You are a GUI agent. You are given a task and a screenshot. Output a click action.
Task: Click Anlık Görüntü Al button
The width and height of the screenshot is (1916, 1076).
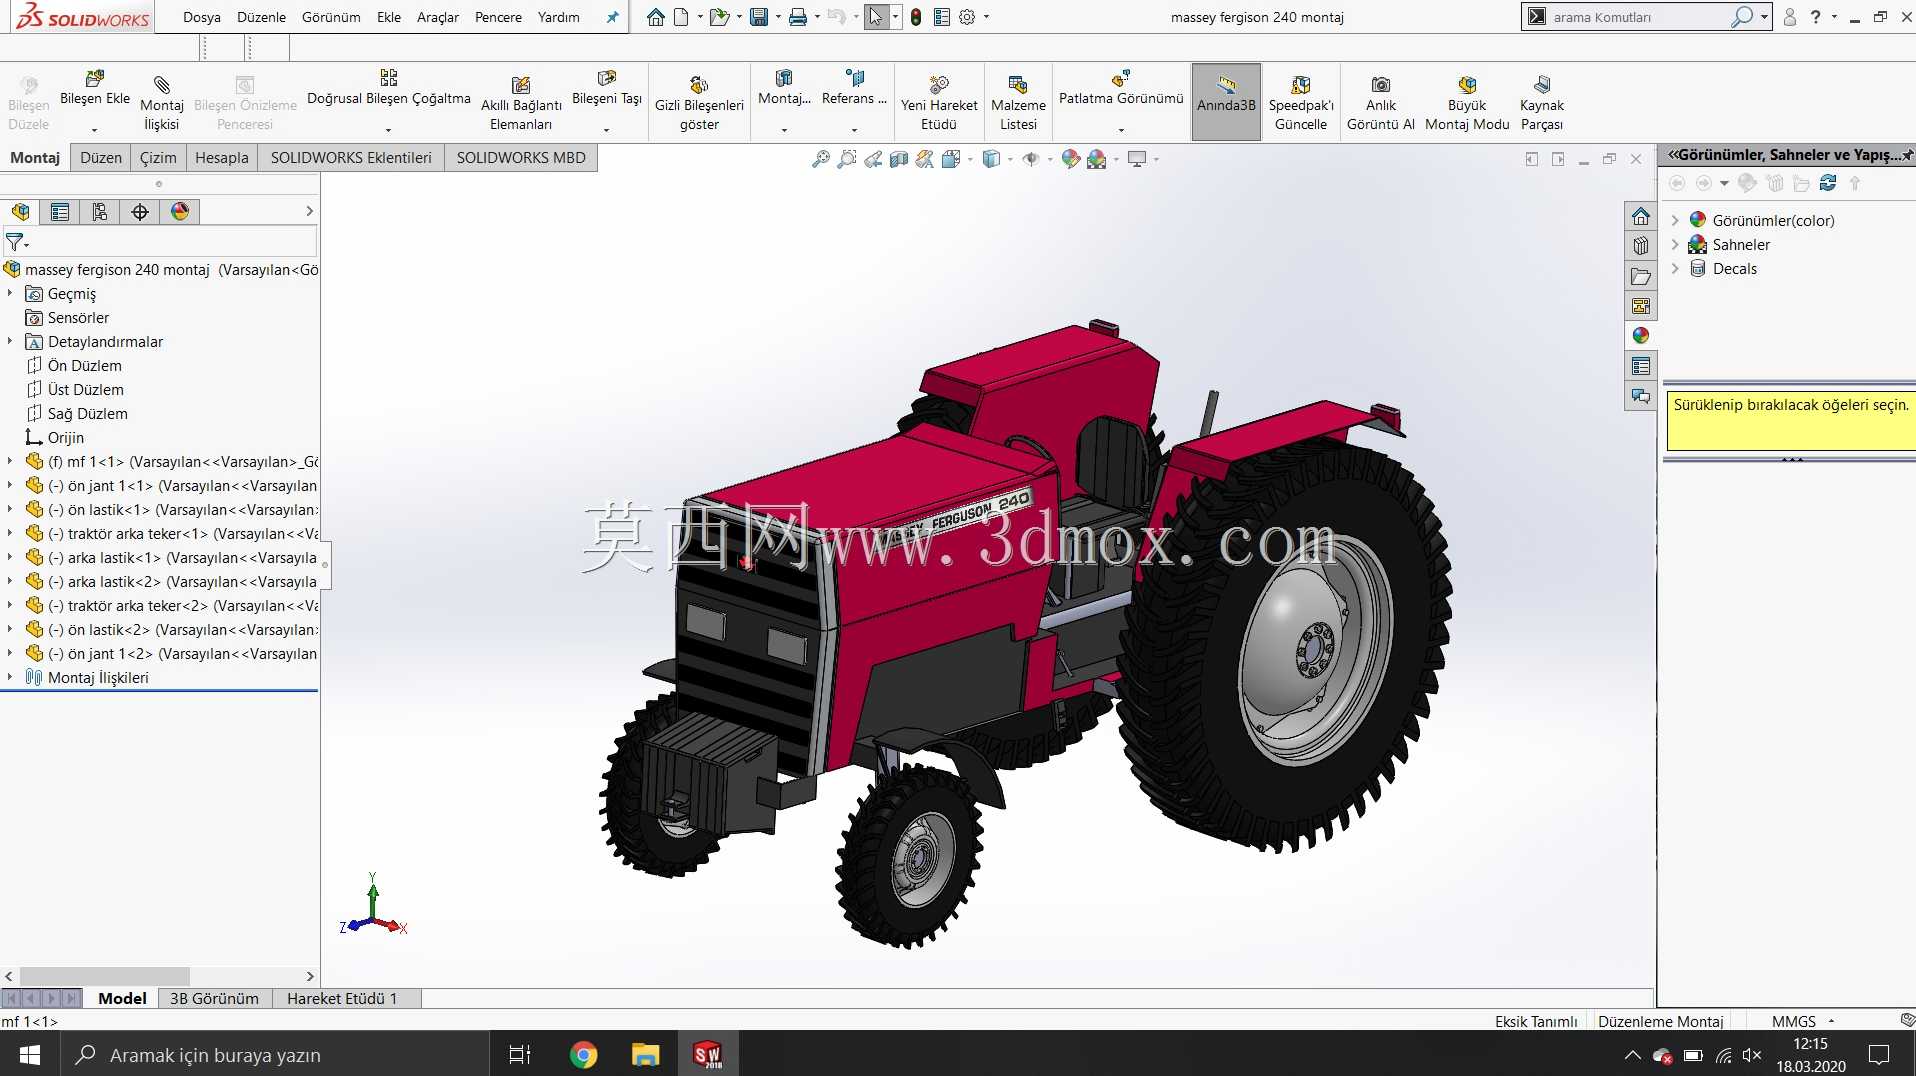point(1380,101)
